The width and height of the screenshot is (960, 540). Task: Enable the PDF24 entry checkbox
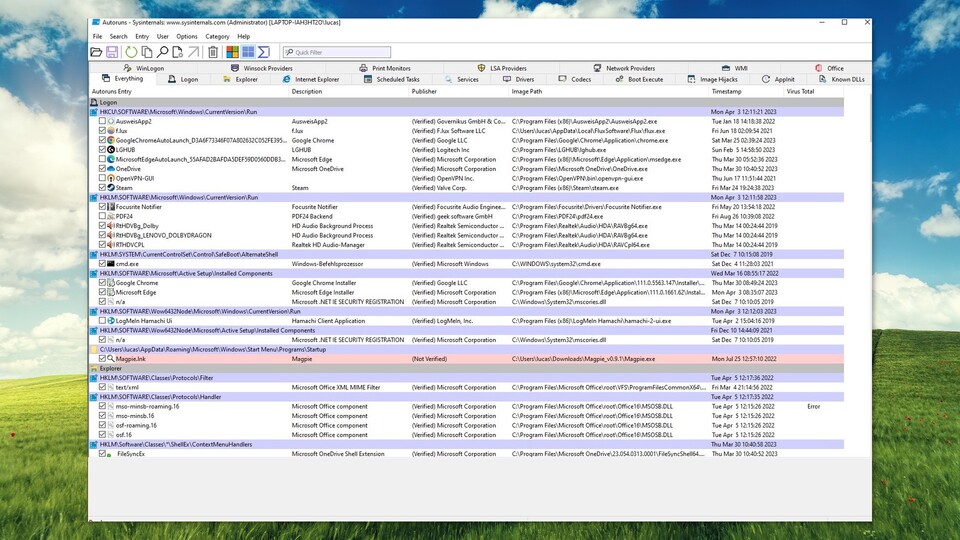click(102, 216)
